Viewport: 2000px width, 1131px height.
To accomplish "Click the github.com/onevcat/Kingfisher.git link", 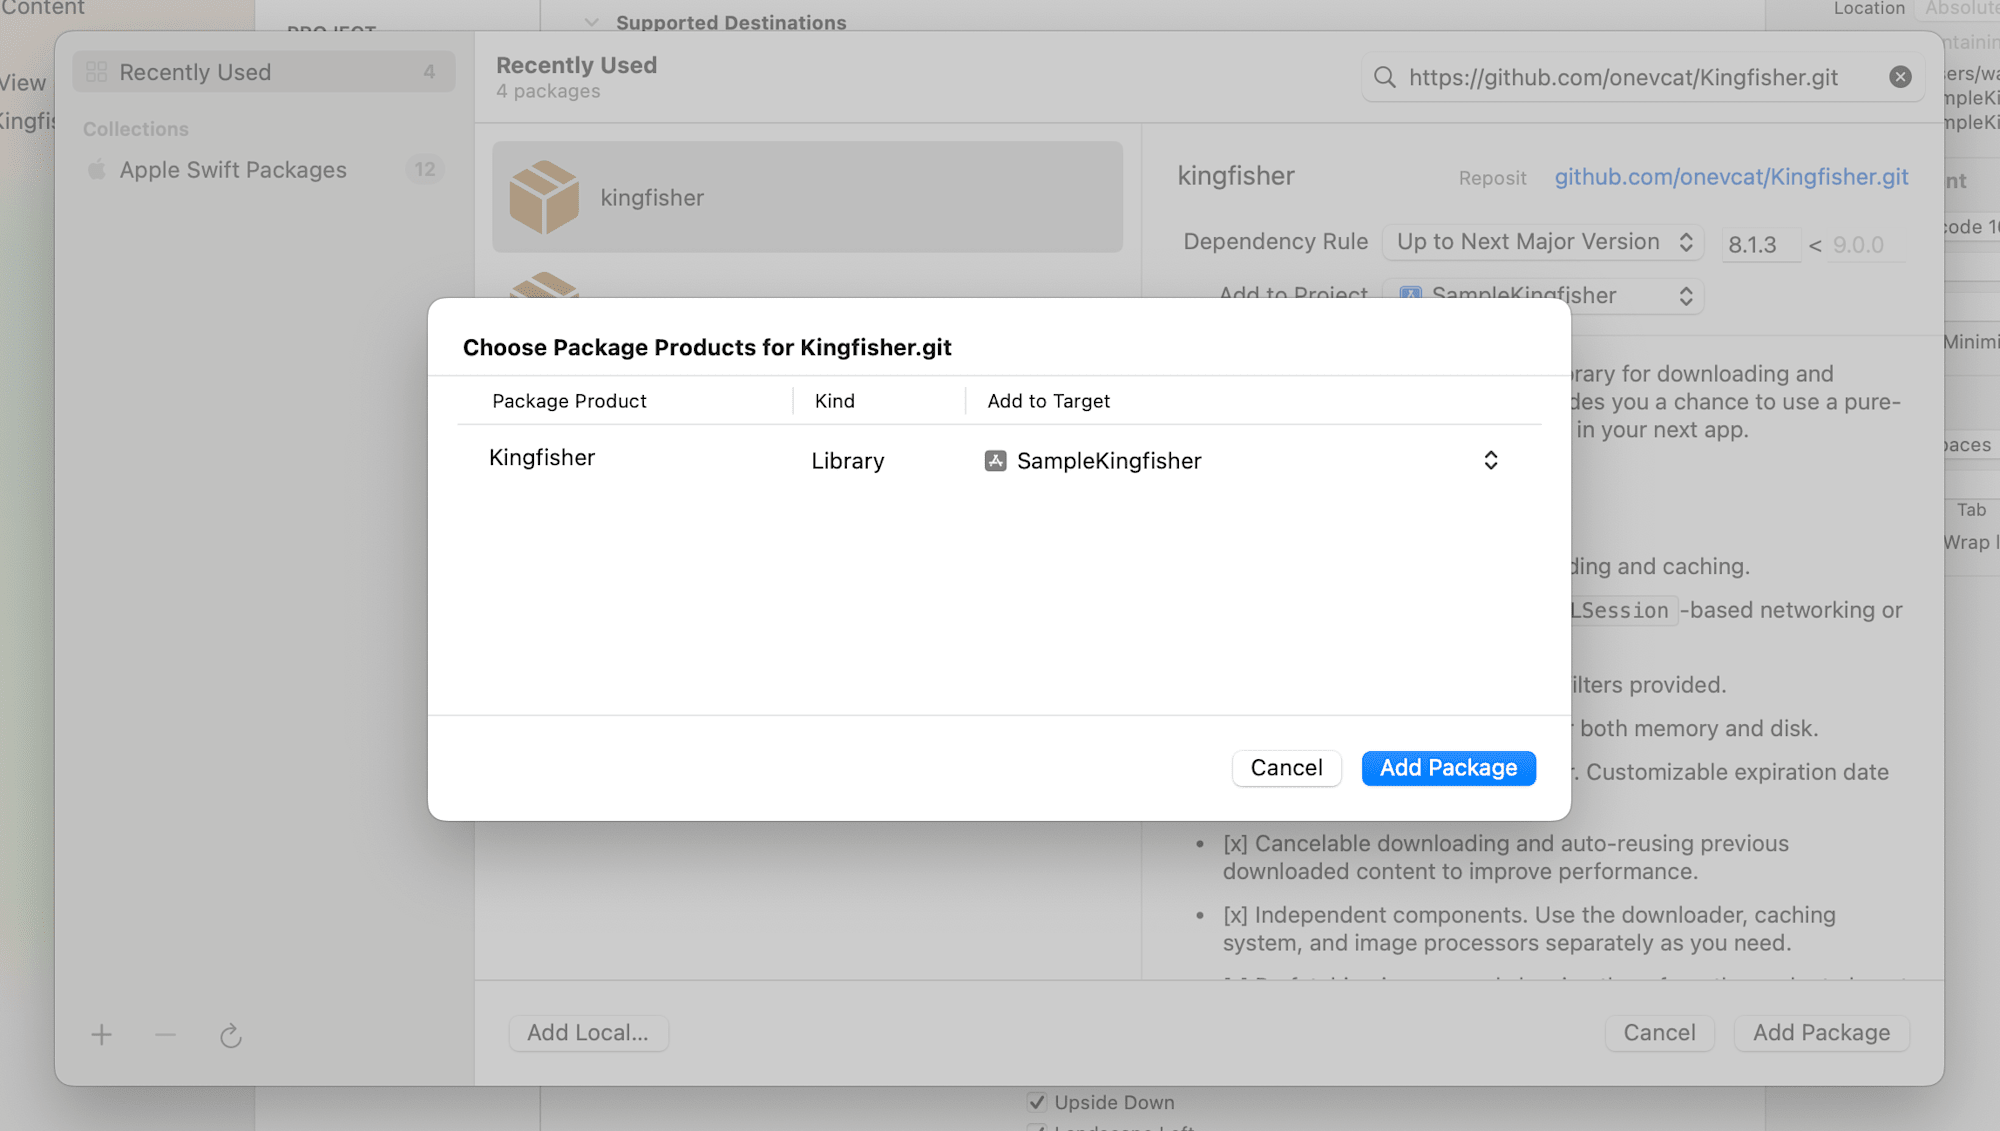I will click(1731, 176).
